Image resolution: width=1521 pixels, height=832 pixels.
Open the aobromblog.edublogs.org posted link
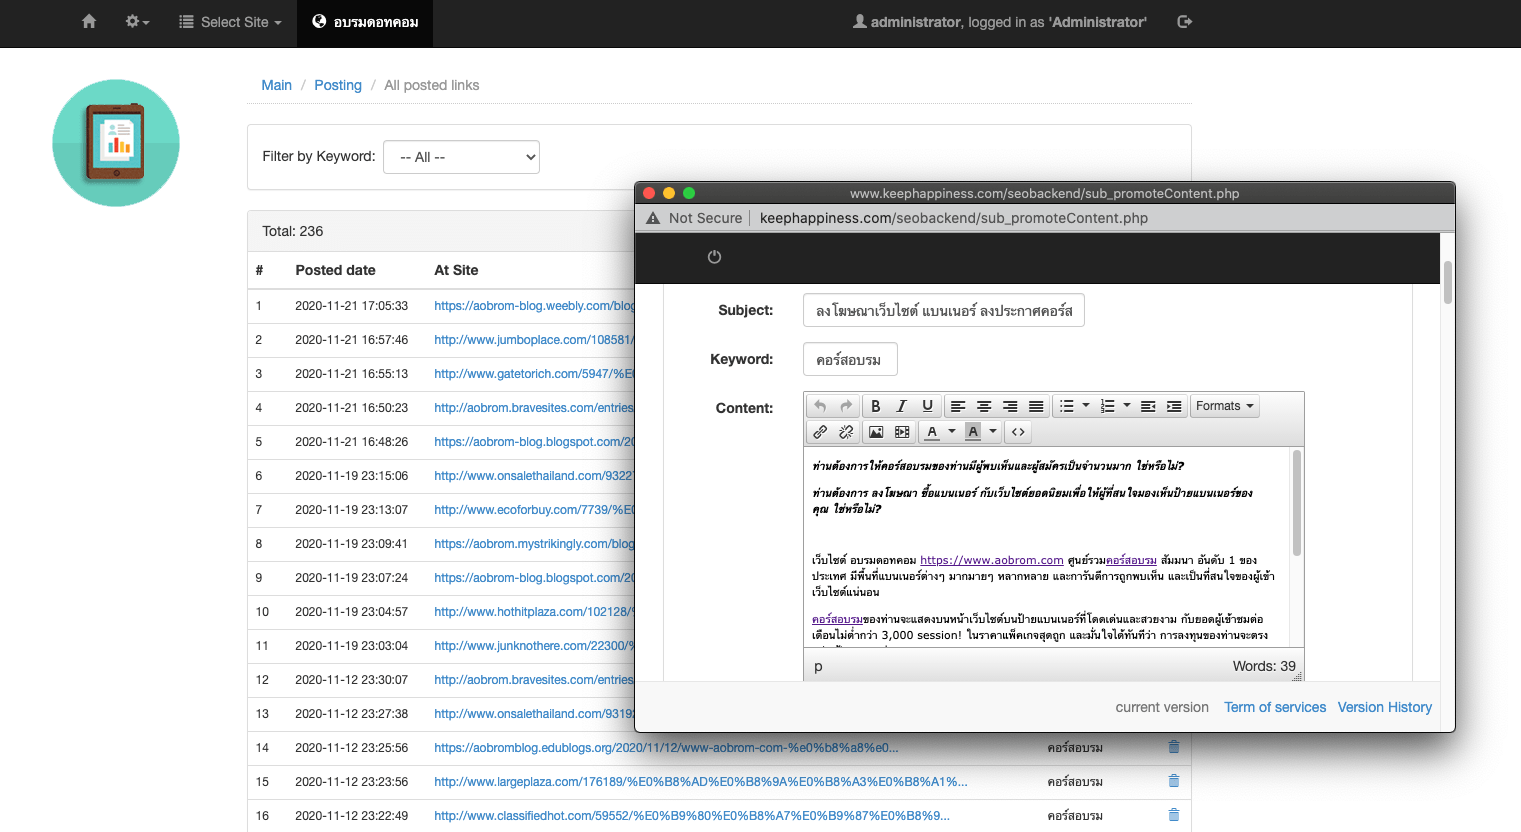pyautogui.click(x=666, y=747)
